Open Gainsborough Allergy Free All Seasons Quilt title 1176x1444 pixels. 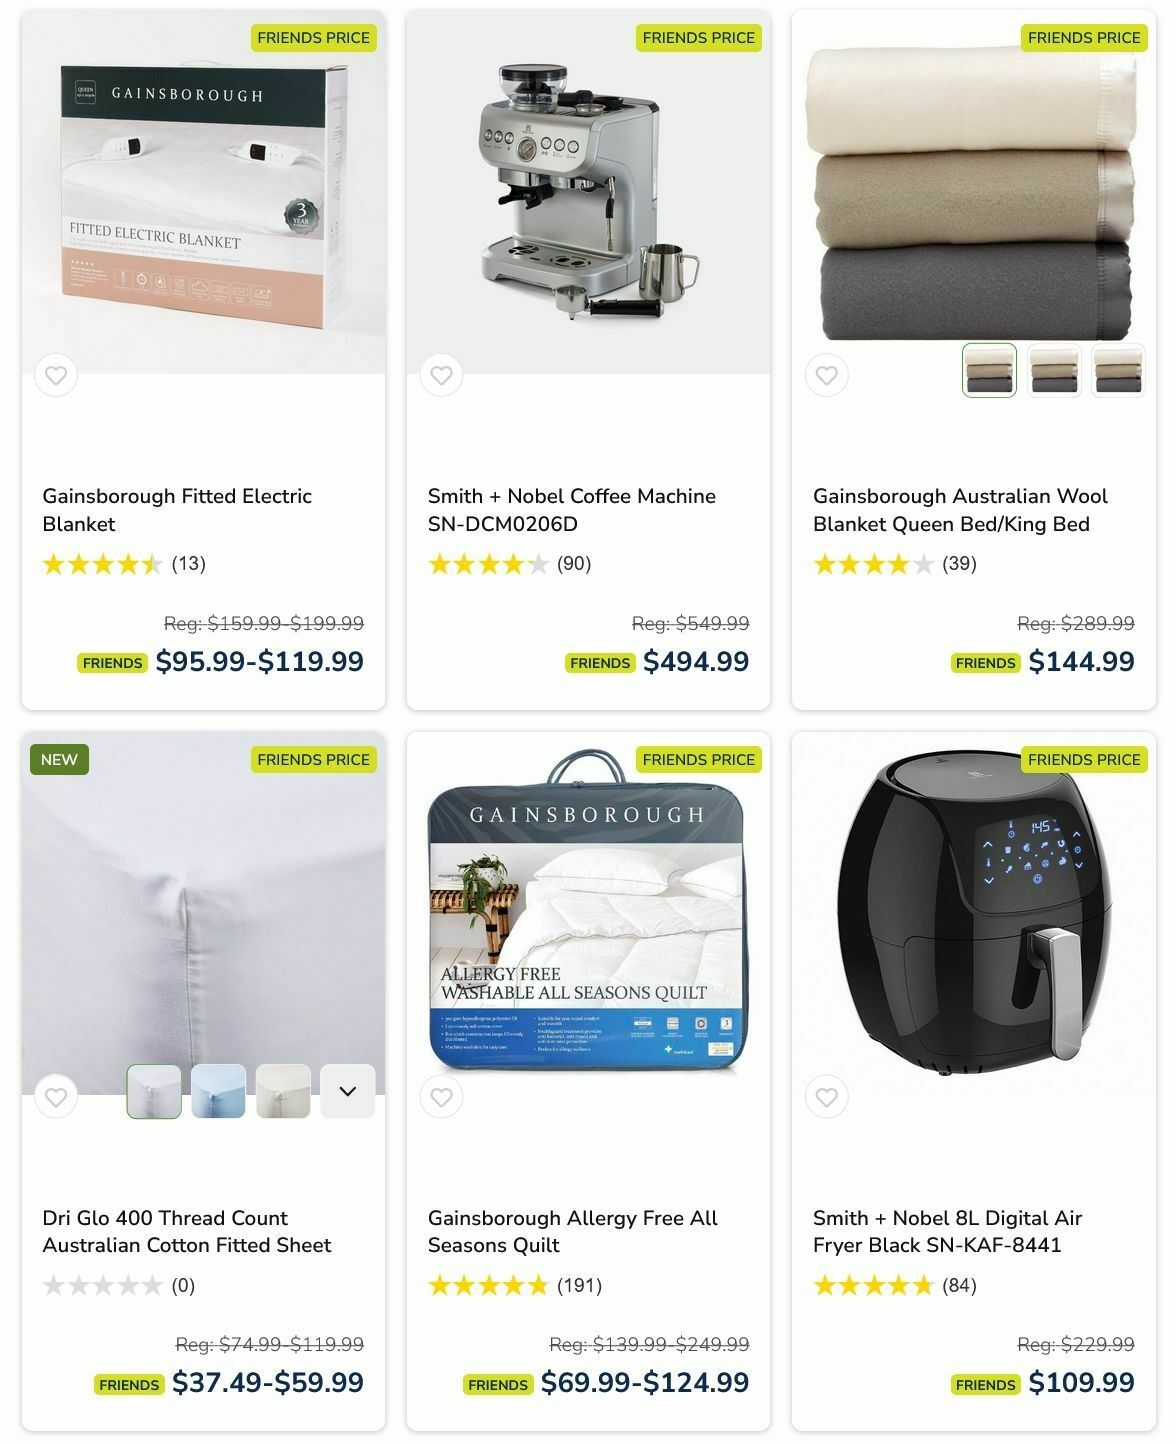tap(573, 1231)
